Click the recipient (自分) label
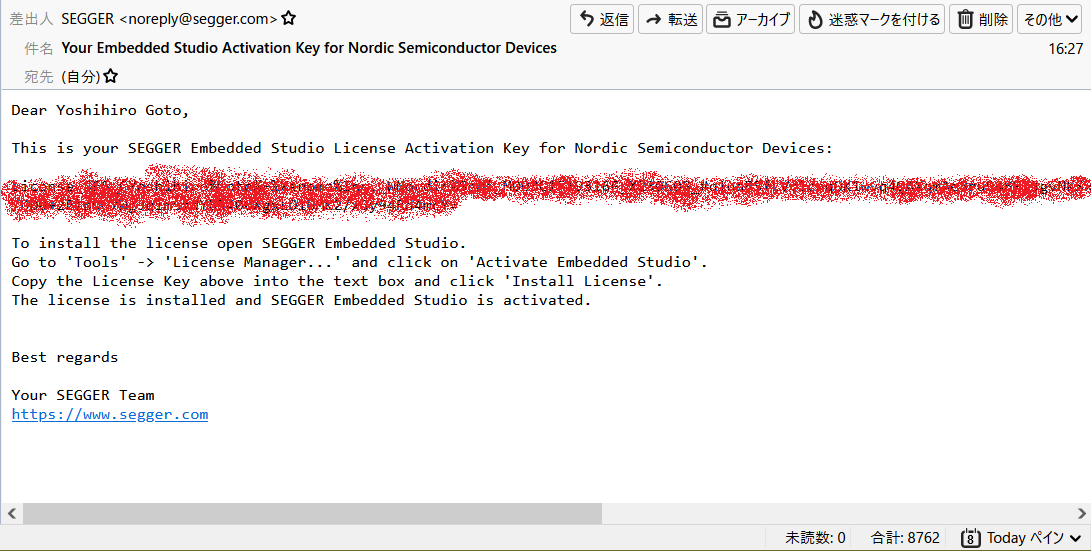 (x=81, y=77)
